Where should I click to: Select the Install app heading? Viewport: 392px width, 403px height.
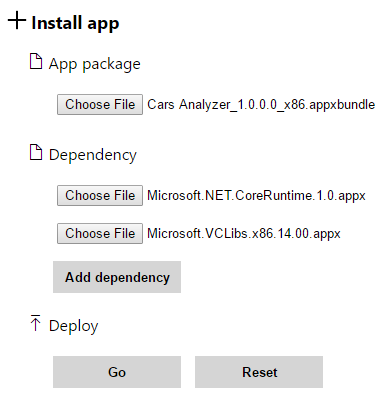tap(75, 23)
